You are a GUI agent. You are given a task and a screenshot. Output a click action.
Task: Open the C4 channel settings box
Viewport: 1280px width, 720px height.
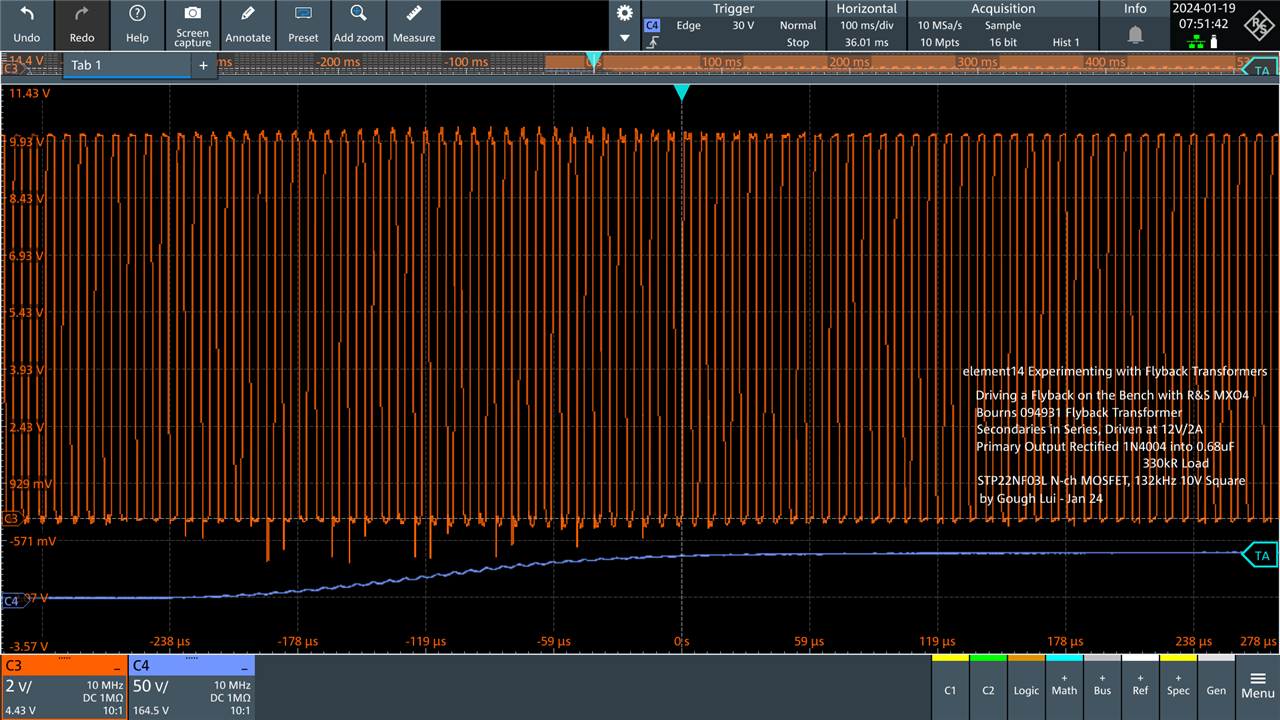tap(192, 687)
